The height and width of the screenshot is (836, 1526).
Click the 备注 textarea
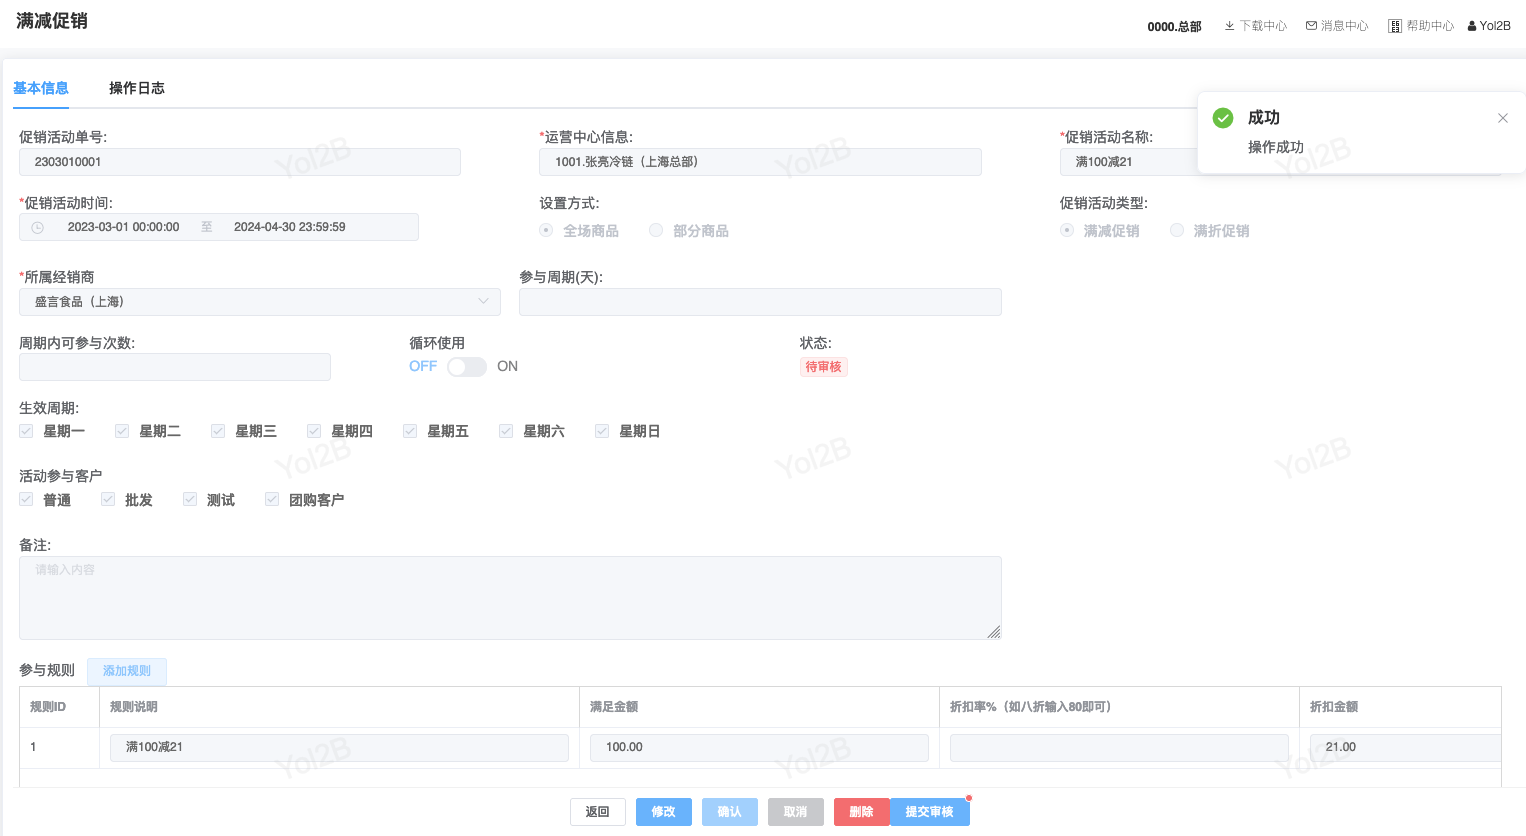(510, 598)
